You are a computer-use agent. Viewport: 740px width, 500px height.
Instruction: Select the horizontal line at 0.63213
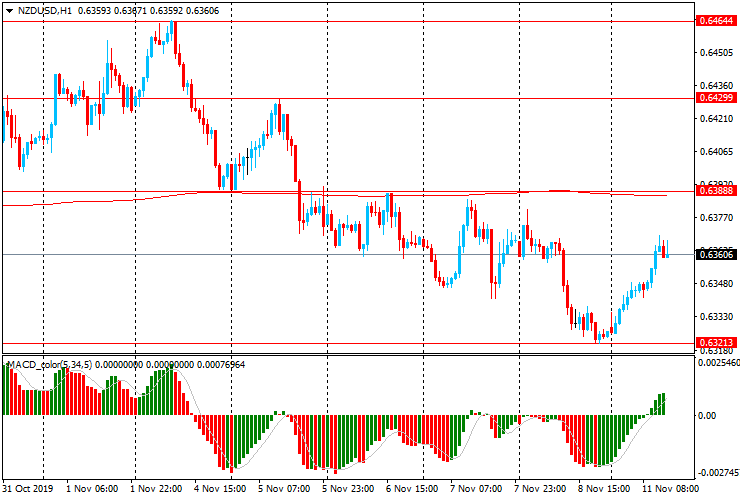[348, 344]
